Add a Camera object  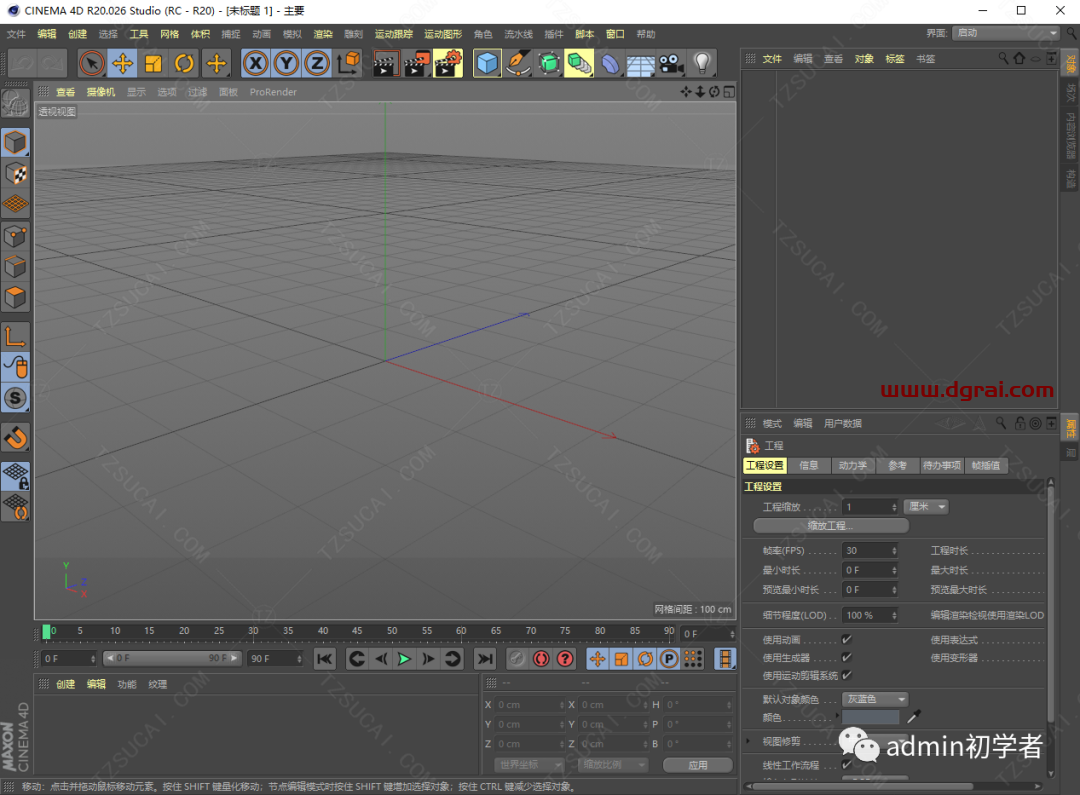[x=672, y=63]
